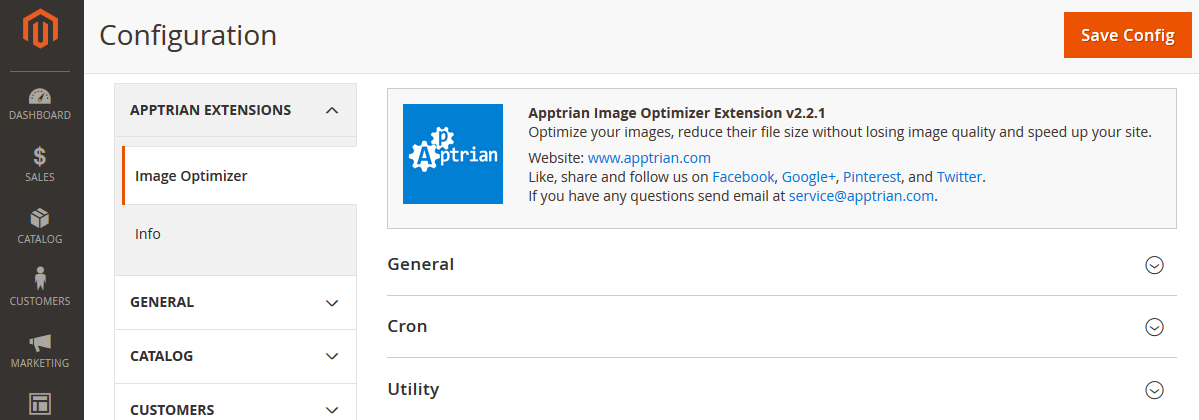Open the Marketing megaphone icon
Screen dimensions: 1199x420
[x=40, y=342]
